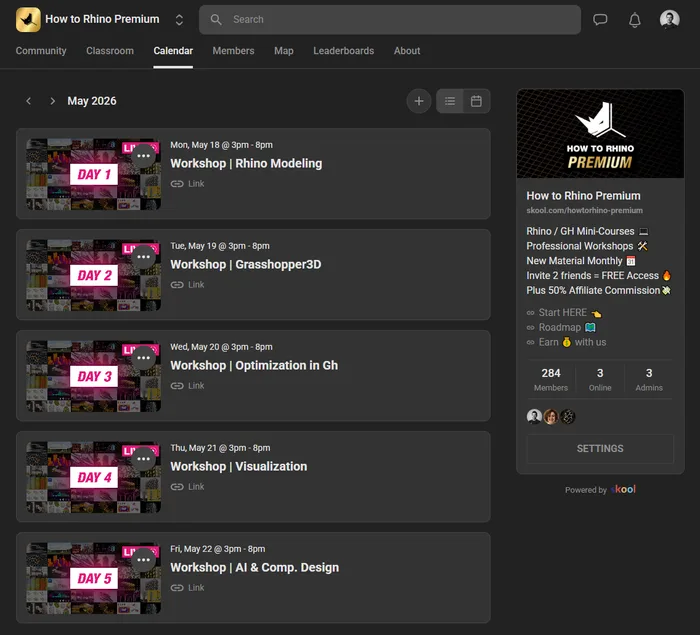View the Leaderboards tab

click(x=344, y=51)
